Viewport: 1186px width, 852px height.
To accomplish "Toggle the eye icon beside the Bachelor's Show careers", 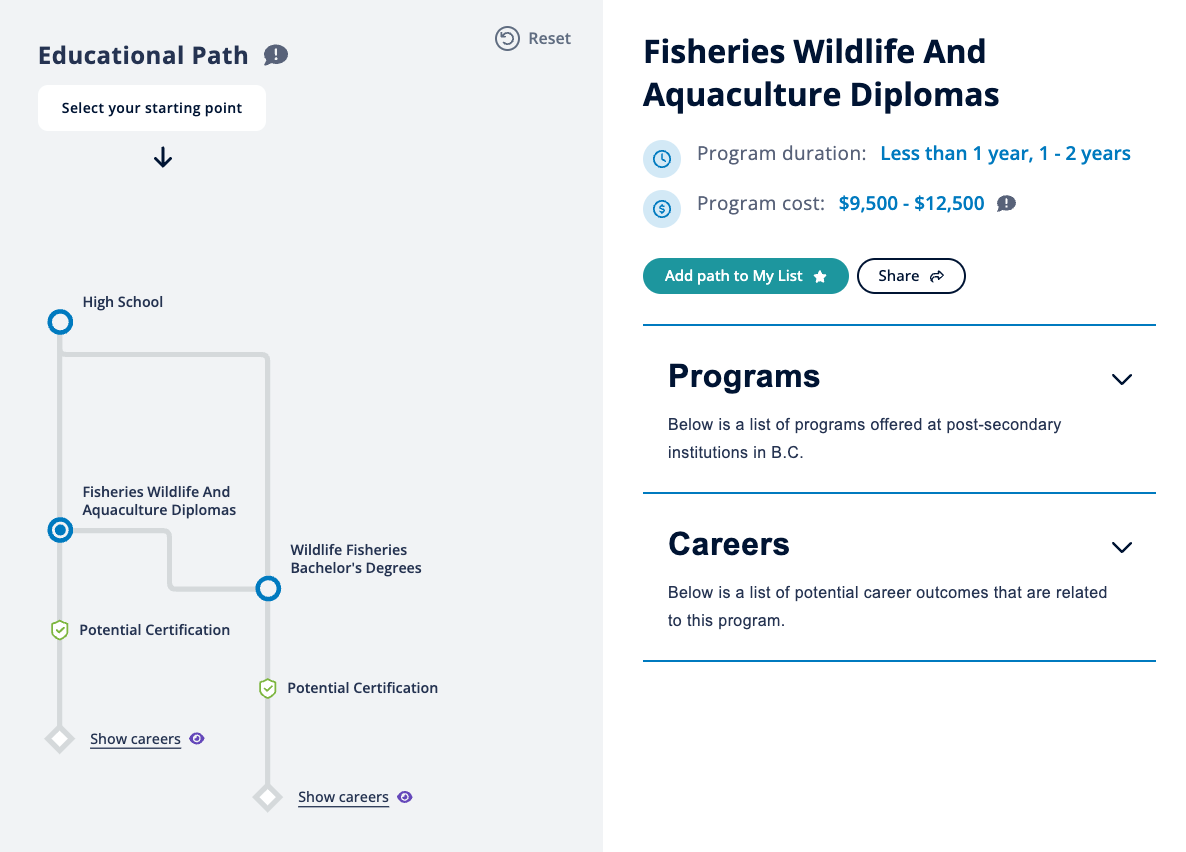I will coord(404,796).
